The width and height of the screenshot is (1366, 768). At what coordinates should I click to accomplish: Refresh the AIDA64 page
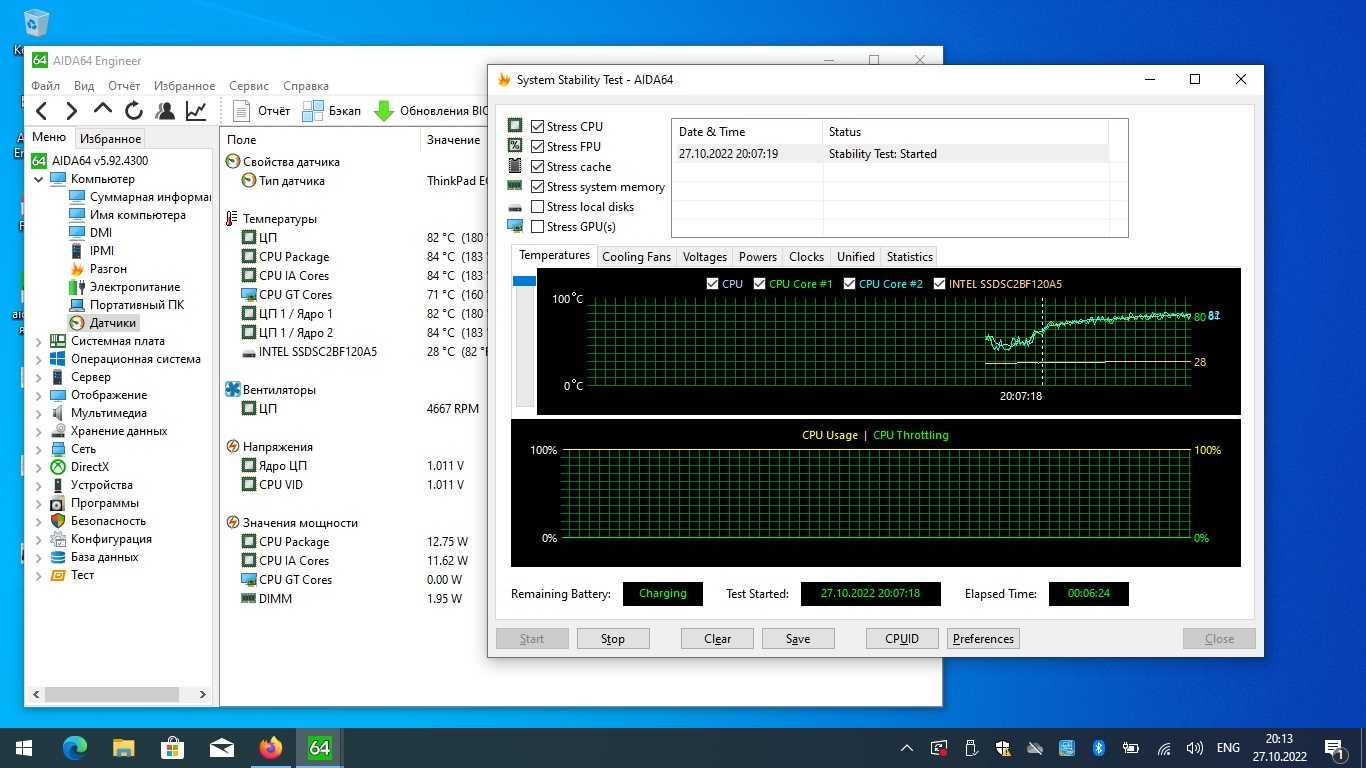point(134,111)
